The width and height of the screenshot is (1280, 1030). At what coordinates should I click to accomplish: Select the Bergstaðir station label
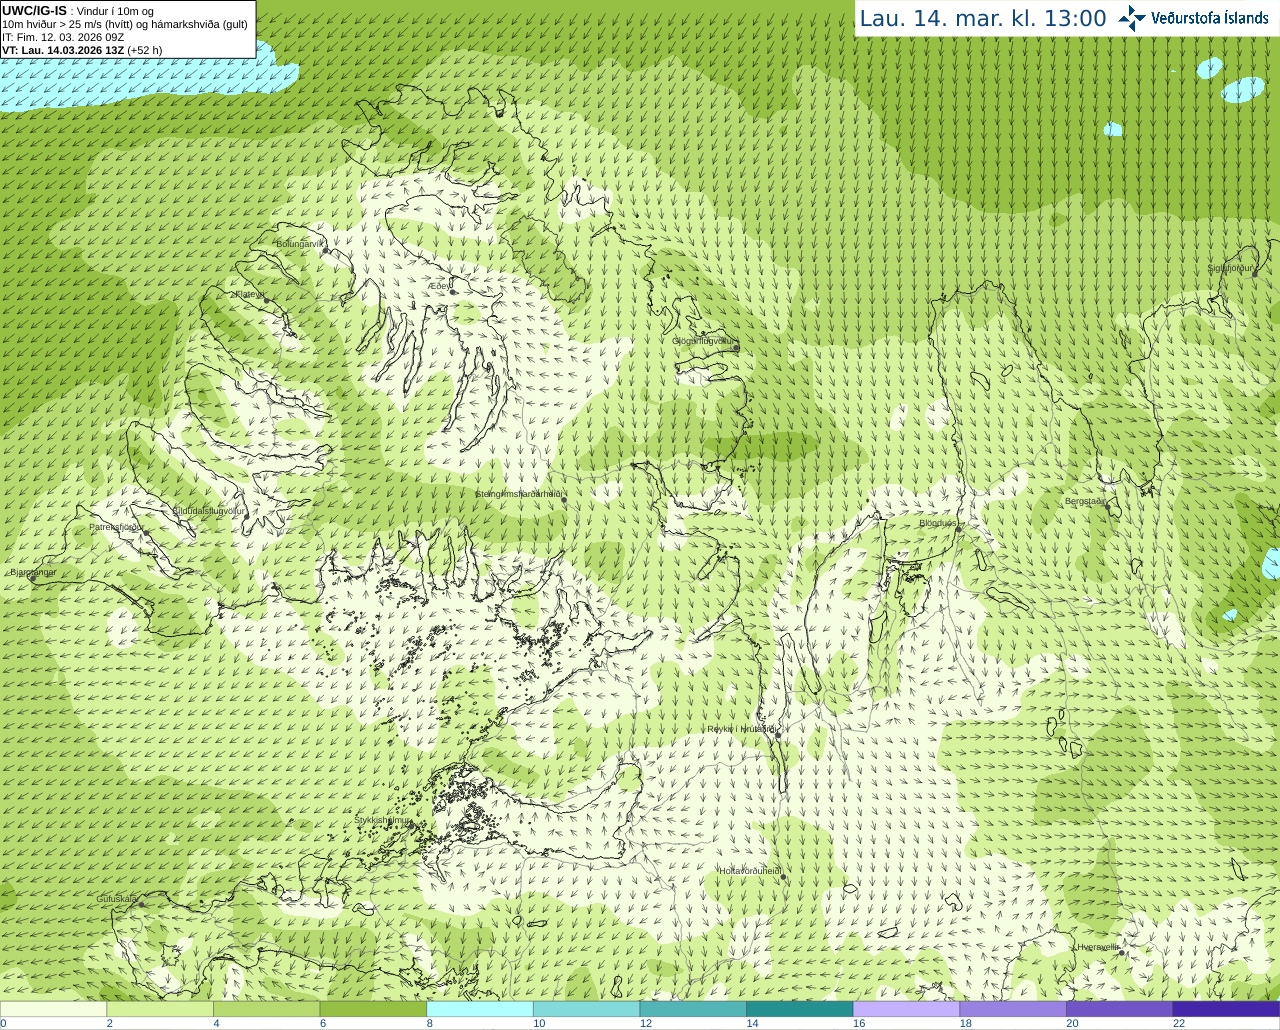1085,501
